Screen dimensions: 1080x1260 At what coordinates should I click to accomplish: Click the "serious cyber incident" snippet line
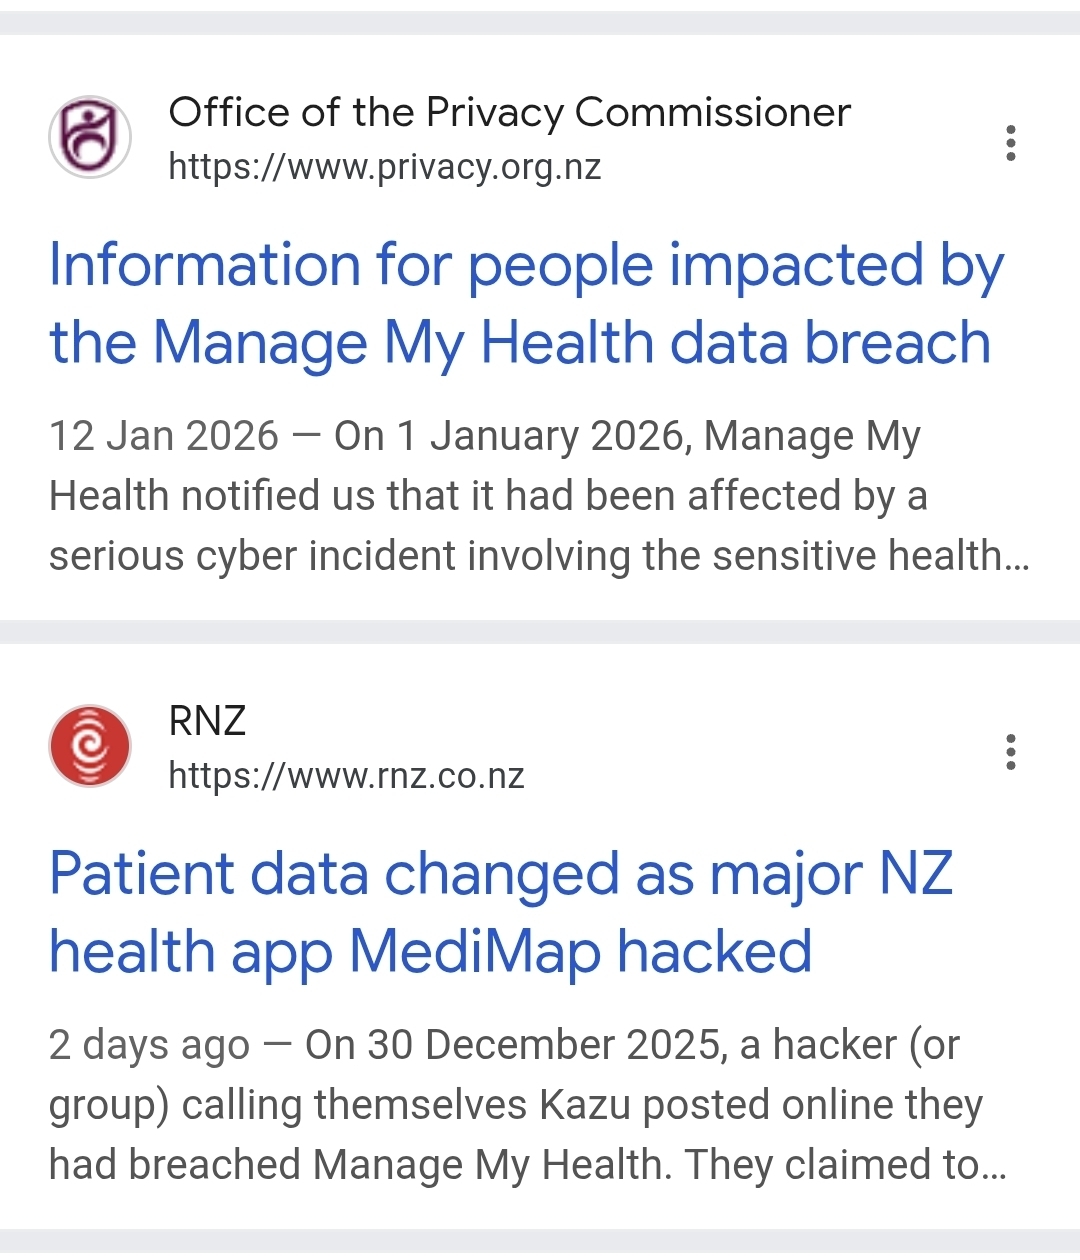click(538, 556)
